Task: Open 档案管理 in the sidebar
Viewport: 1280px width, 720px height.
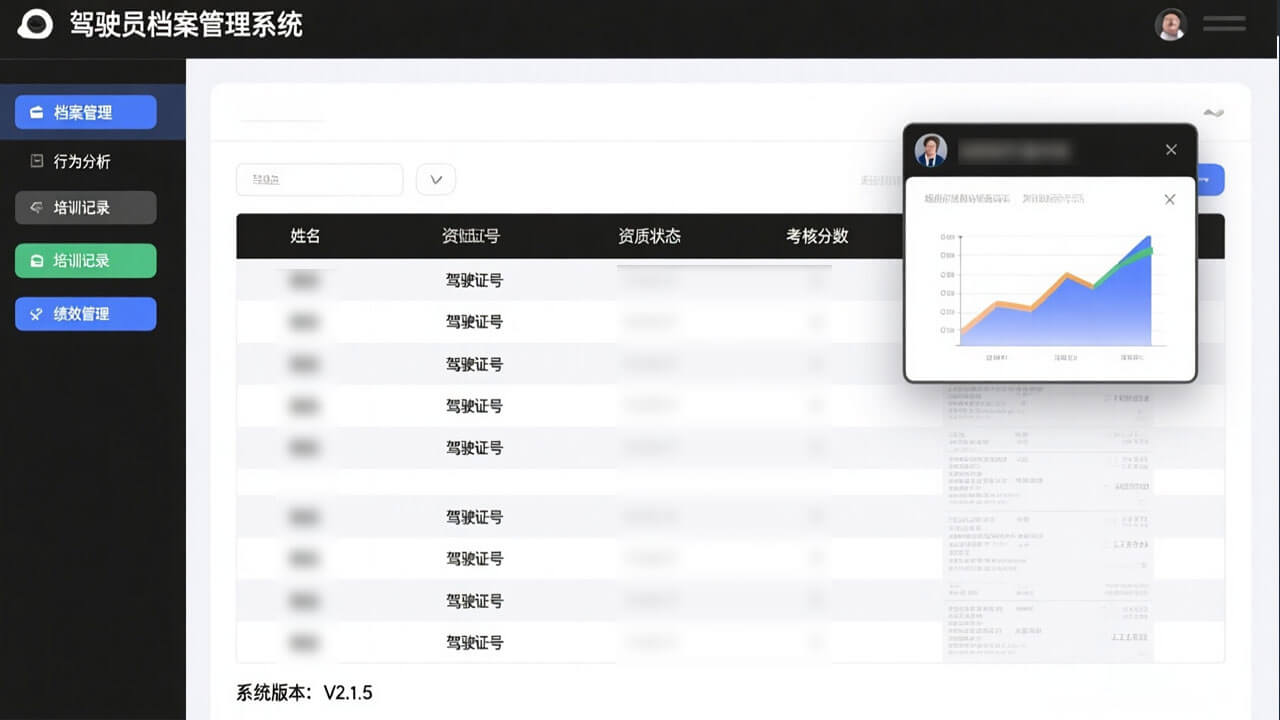Action: (x=86, y=112)
